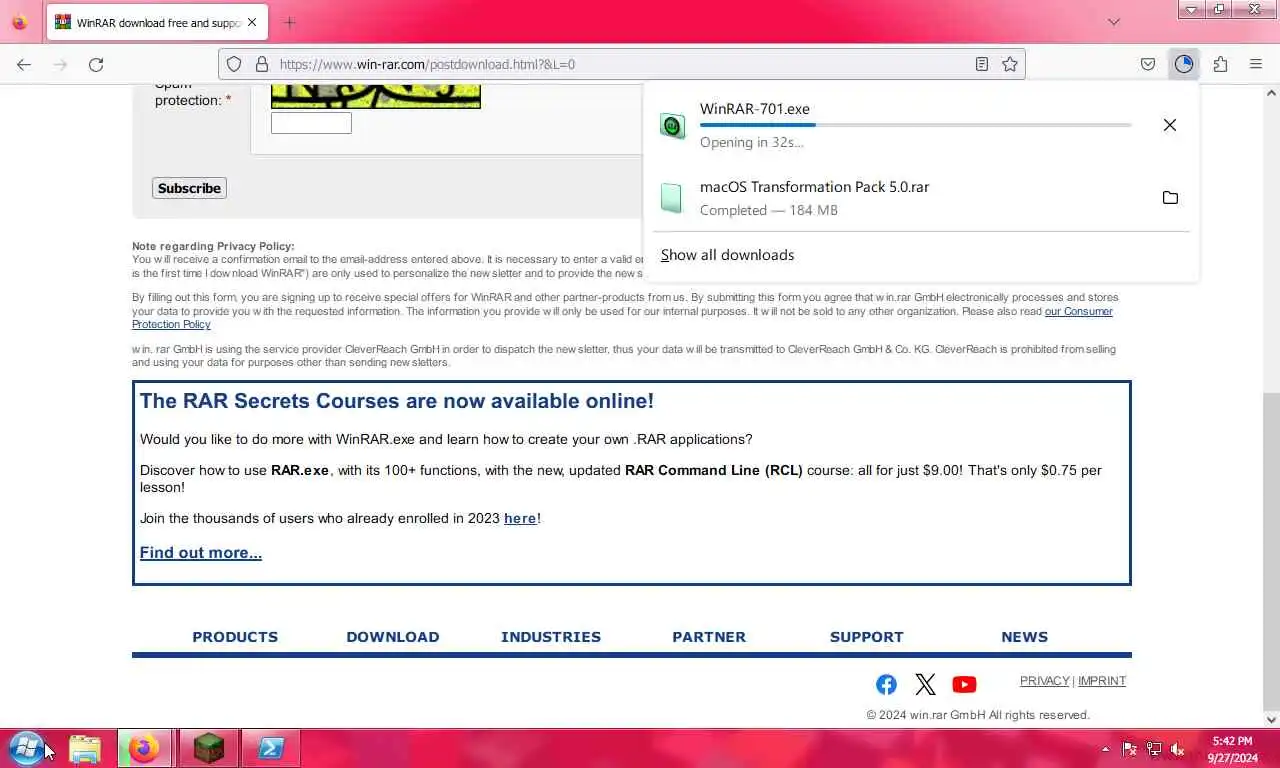Go back with the back arrow
The height and width of the screenshot is (768, 1280).
tap(24, 64)
